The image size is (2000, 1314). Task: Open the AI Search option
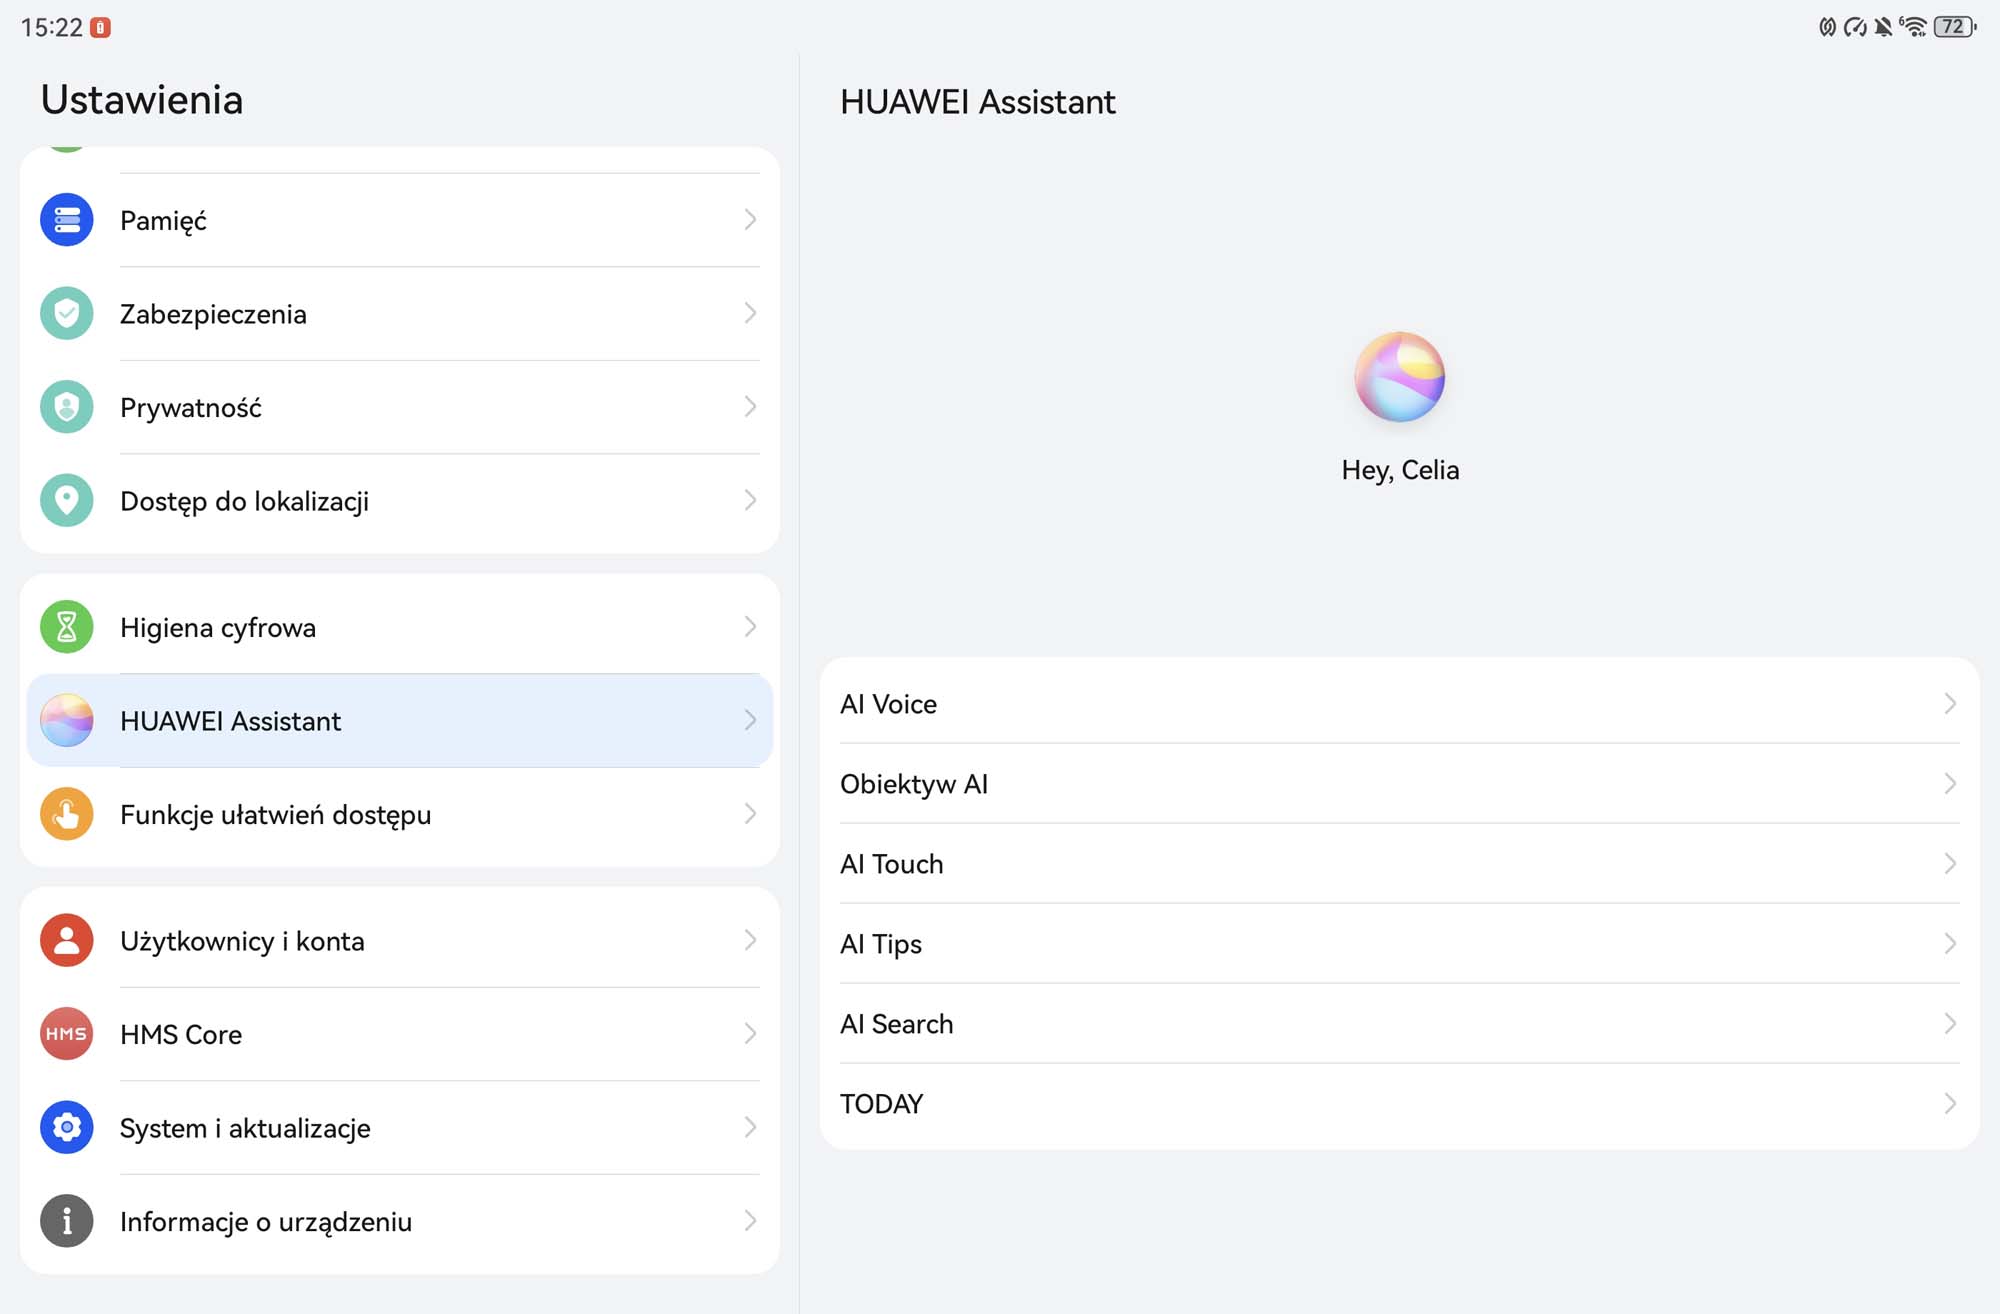(1400, 1024)
